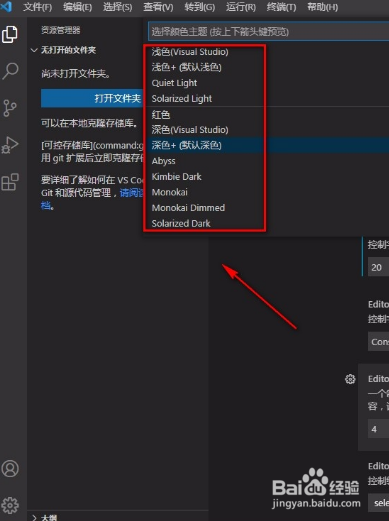
Task: Open the 运行(R) menu
Action: [241, 7]
